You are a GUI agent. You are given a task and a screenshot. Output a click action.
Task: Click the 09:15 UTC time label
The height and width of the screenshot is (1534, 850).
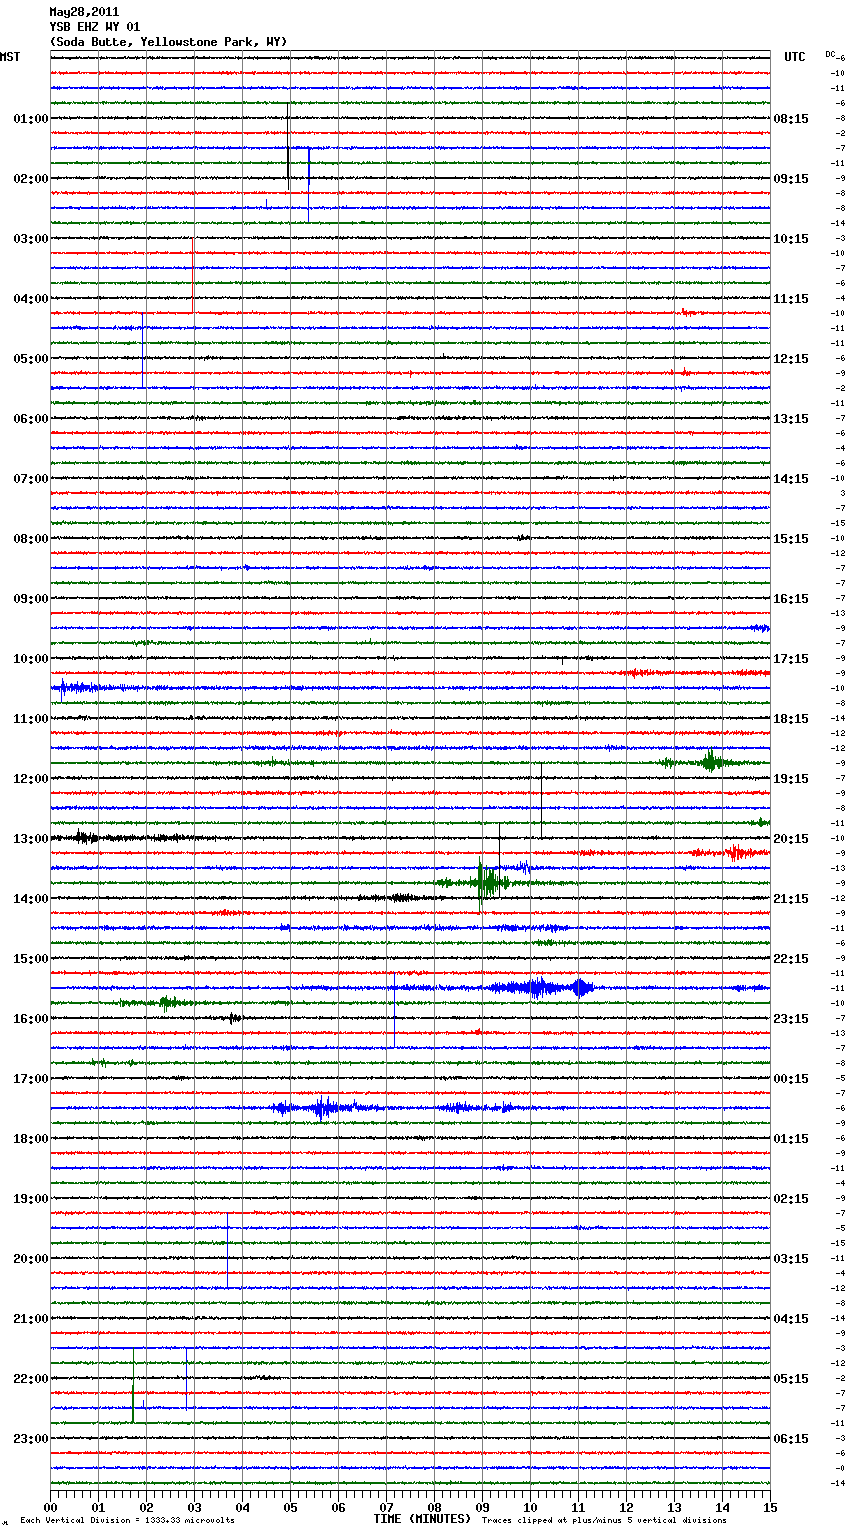pos(791,179)
